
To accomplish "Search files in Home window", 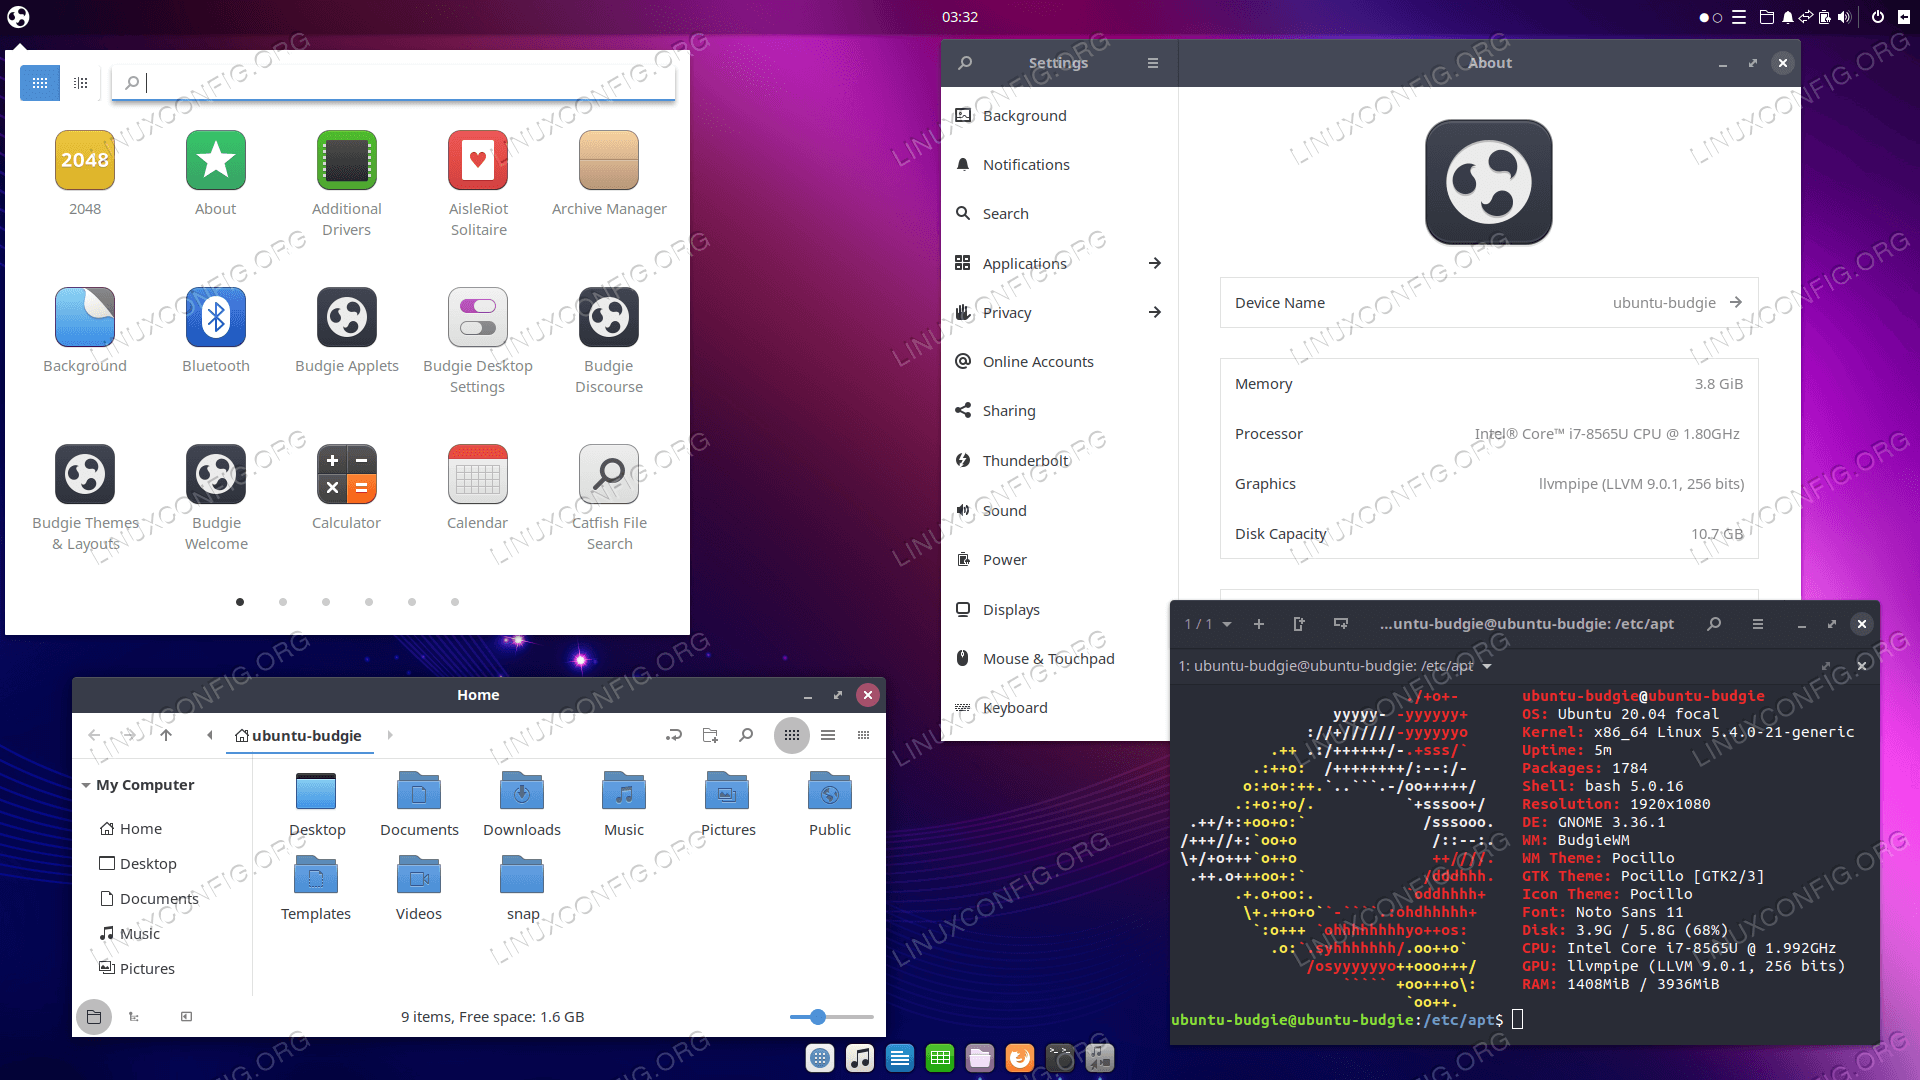I will [746, 735].
